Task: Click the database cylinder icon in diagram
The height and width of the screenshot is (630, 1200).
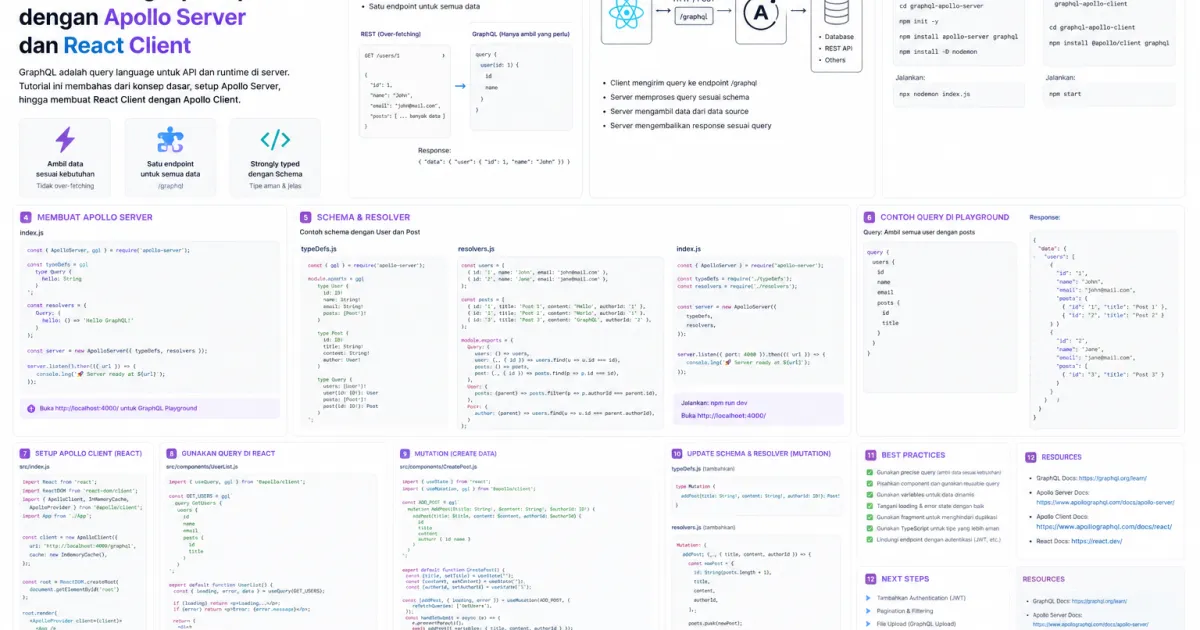Action: [835, 12]
